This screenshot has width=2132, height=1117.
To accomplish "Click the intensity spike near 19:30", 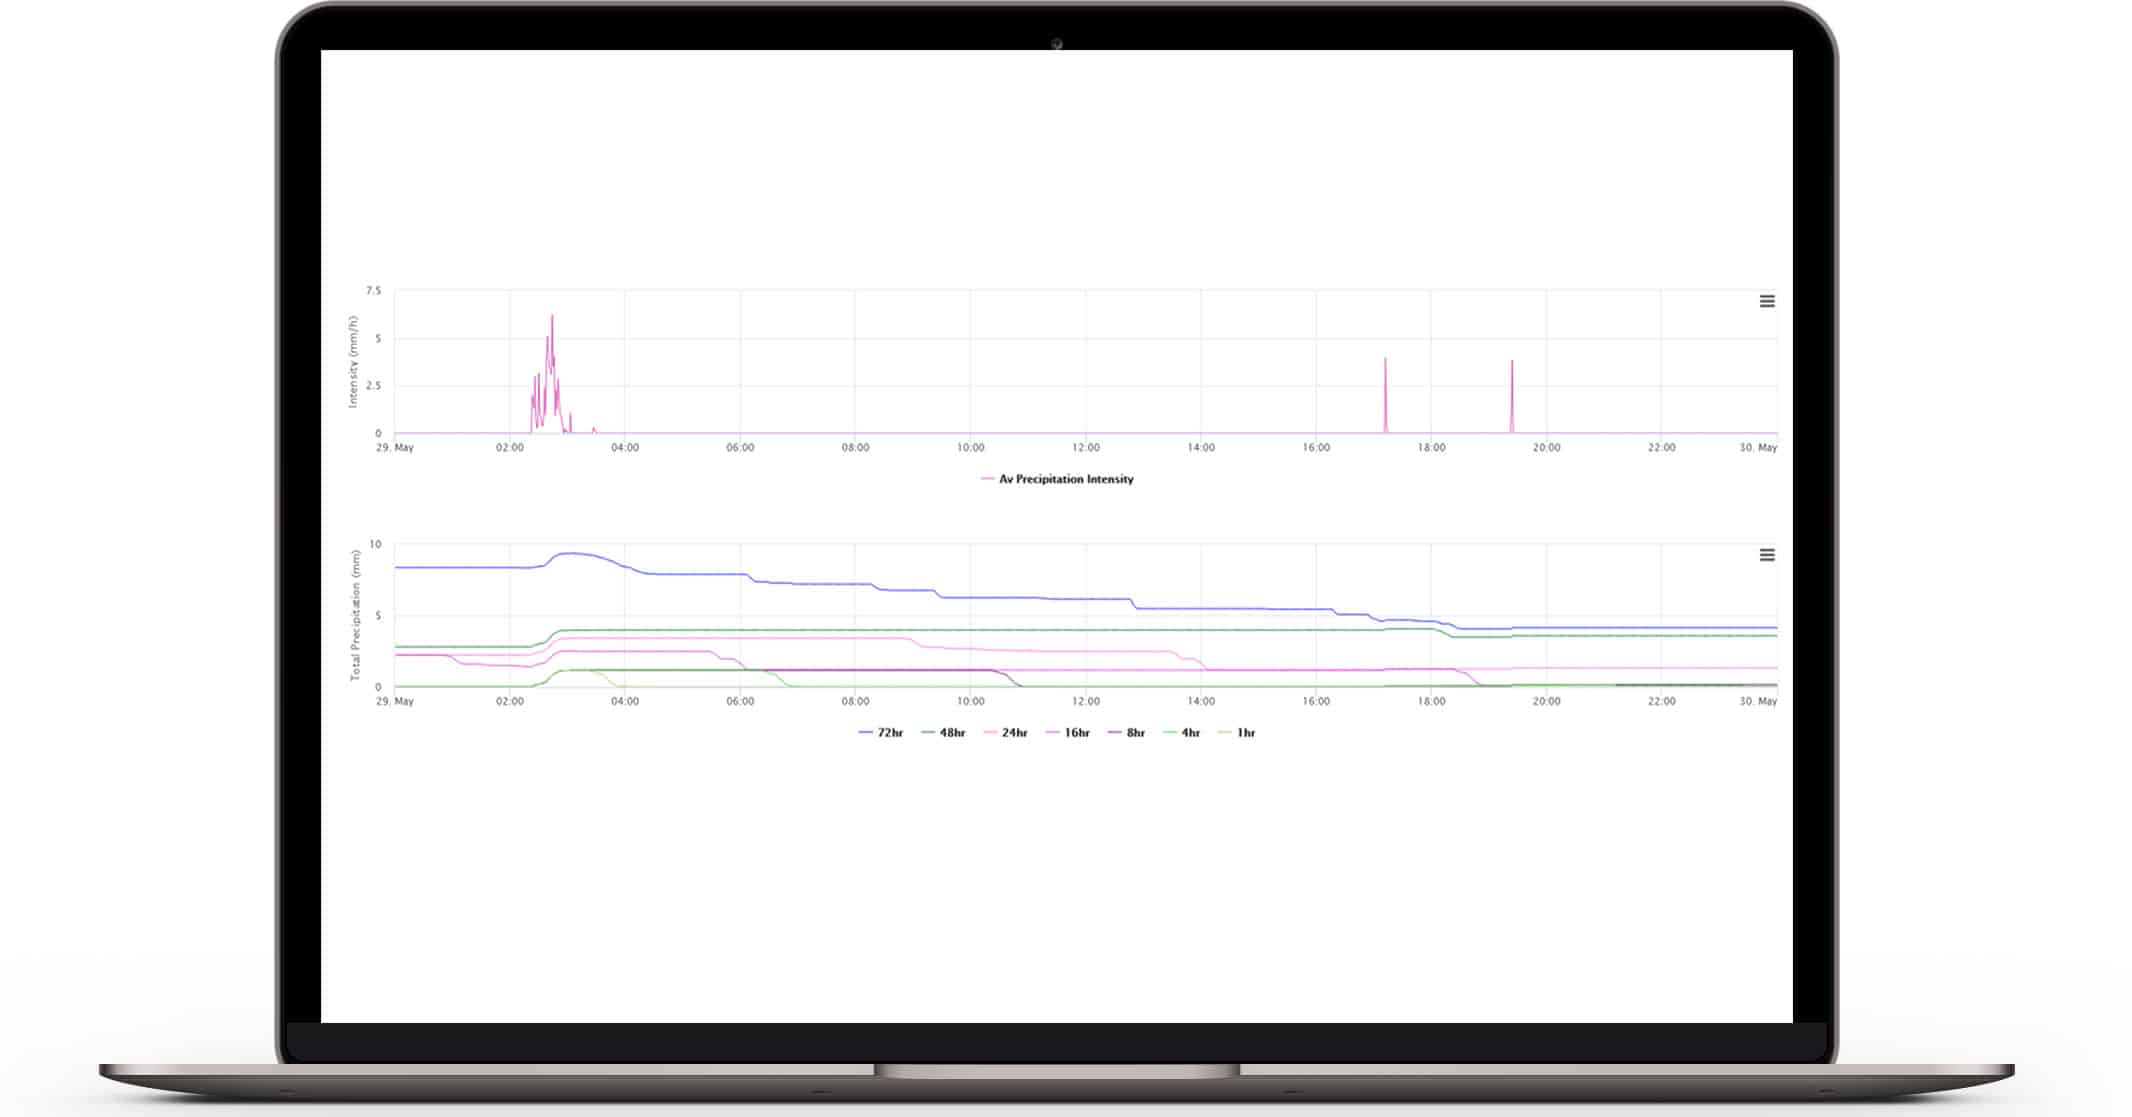I will pyautogui.click(x=1512, y=362).
